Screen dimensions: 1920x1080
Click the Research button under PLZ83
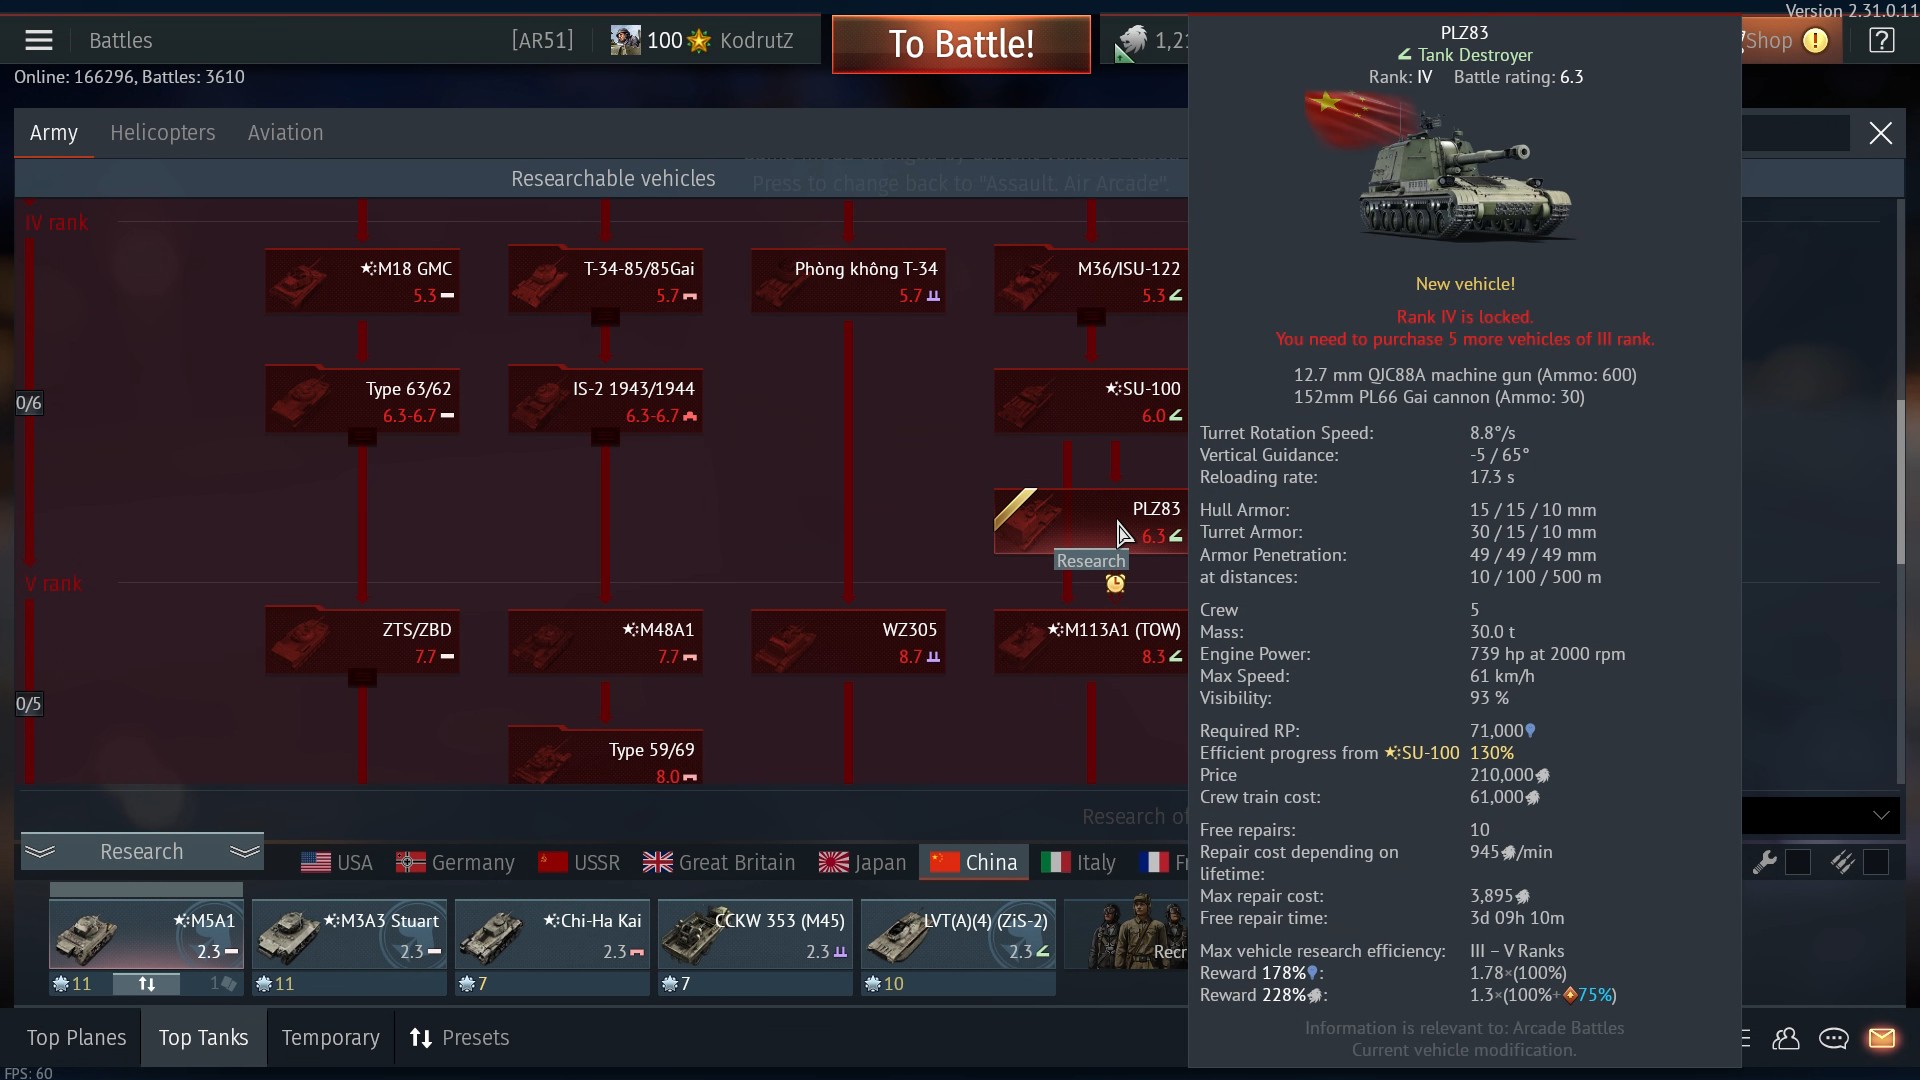[1091, 561]
